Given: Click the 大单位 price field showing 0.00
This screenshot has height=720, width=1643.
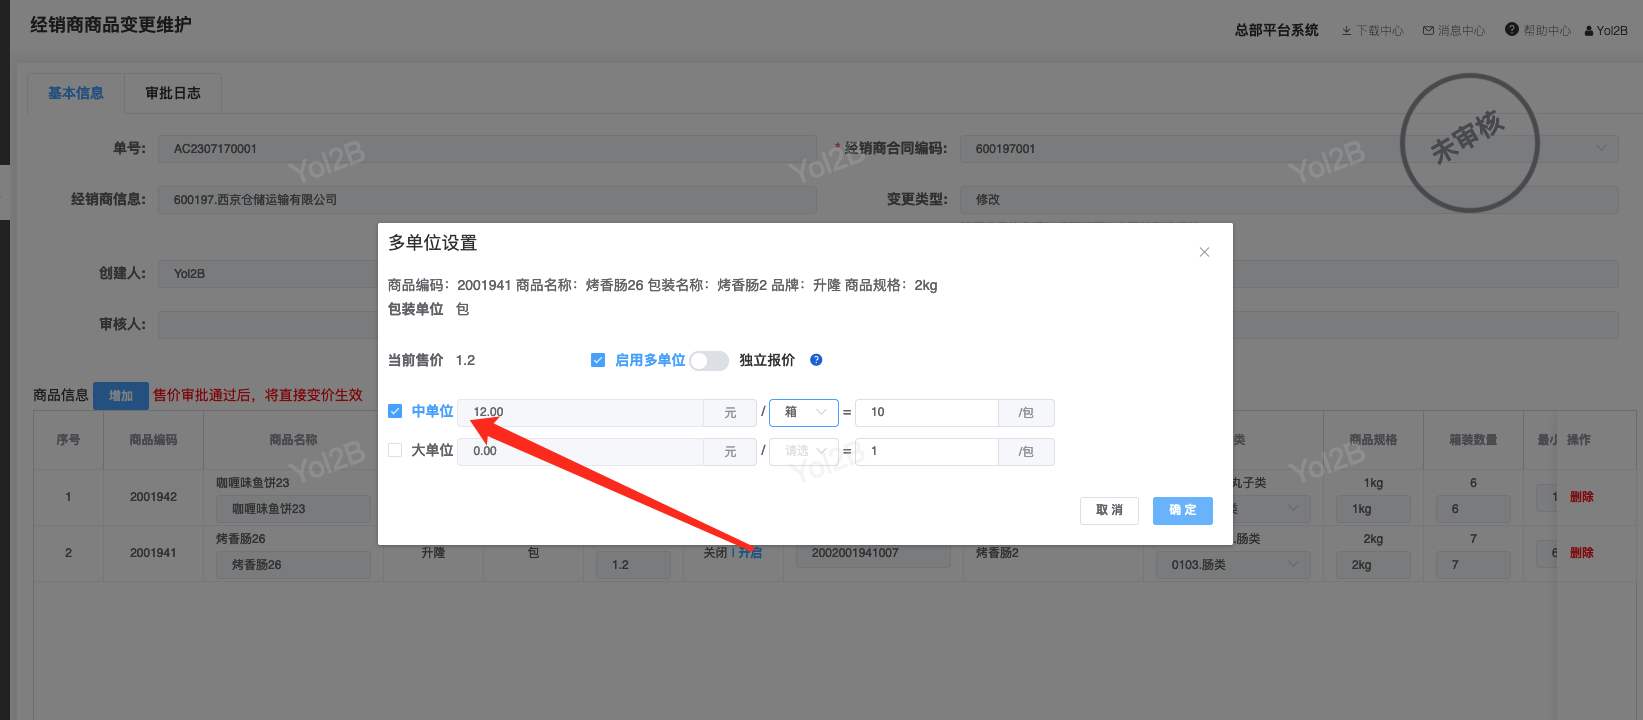Looking at the screenshot, I should pos(580,451).
